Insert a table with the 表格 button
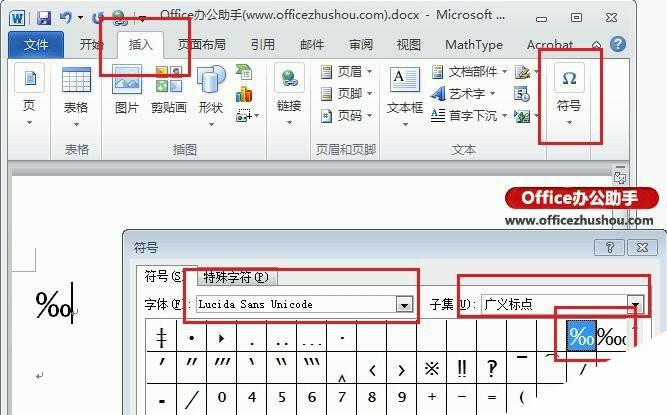 click(x=76, y=97)
